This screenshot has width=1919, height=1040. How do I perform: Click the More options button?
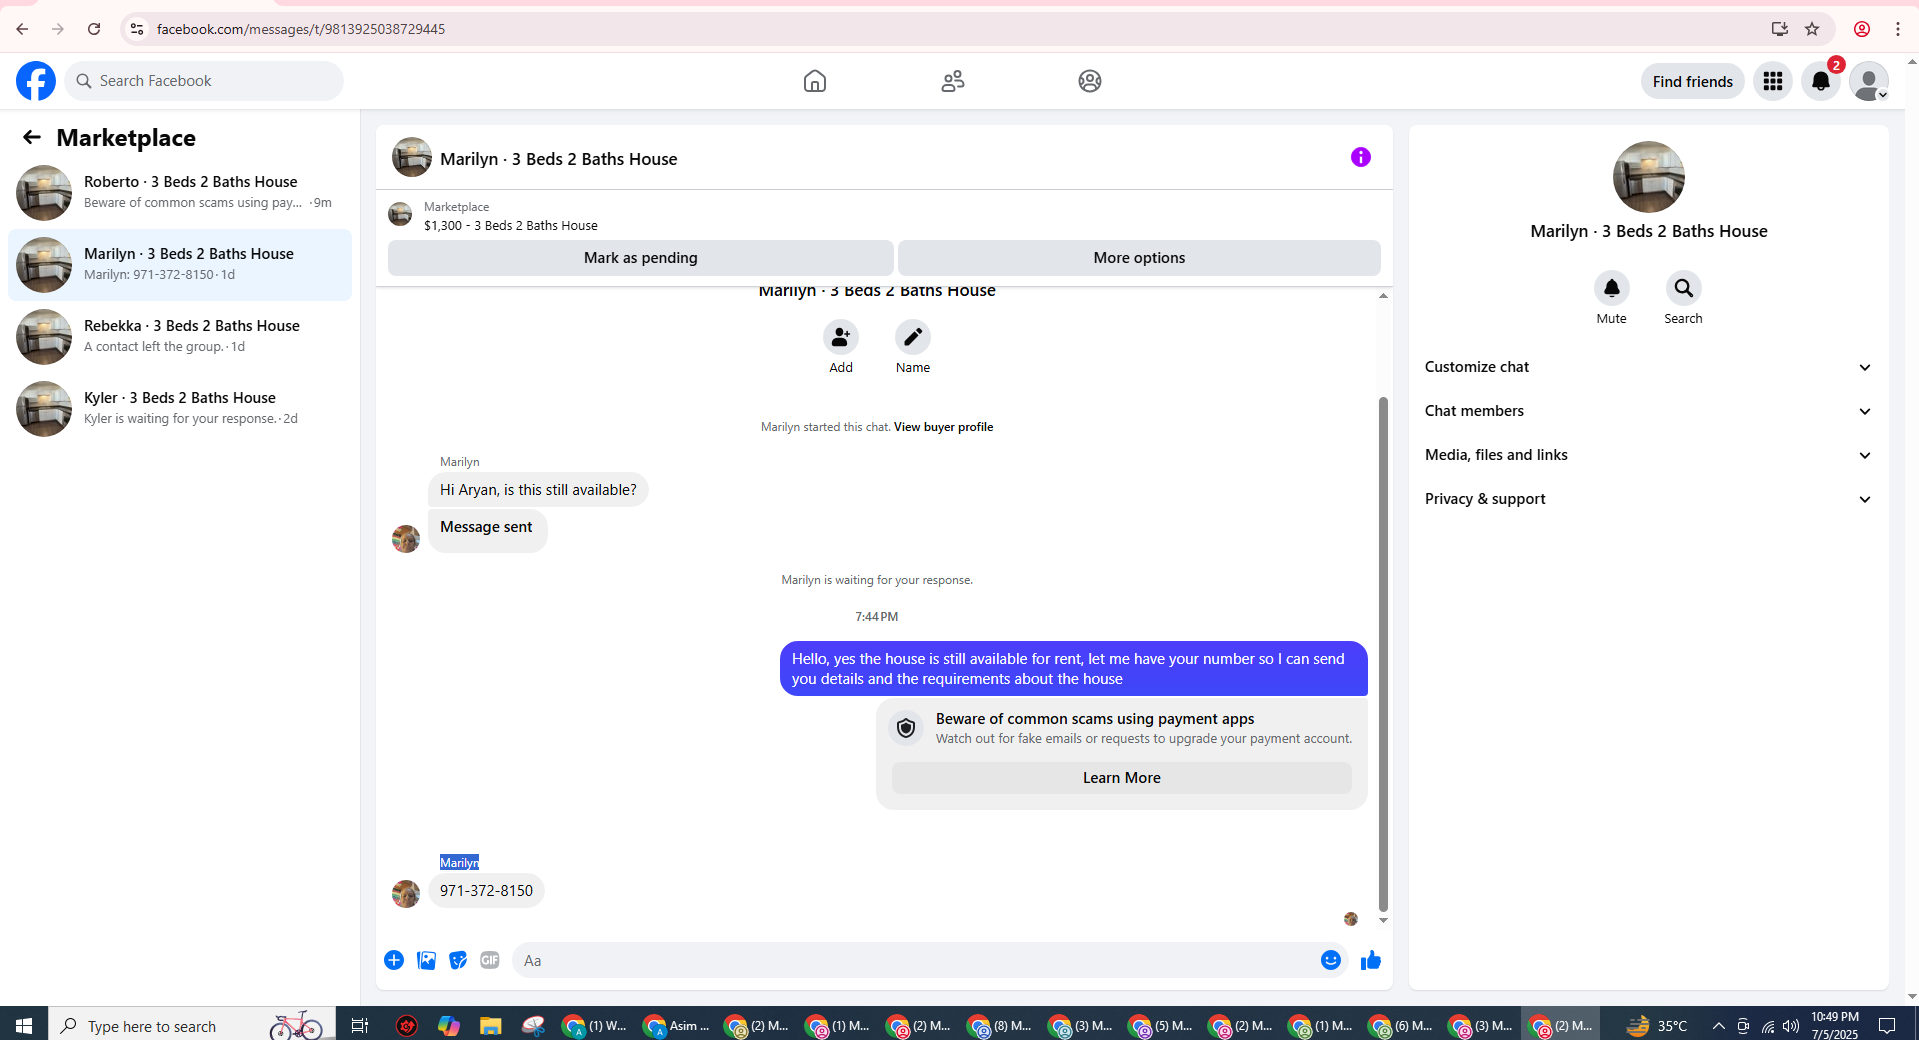(1139, 258)
